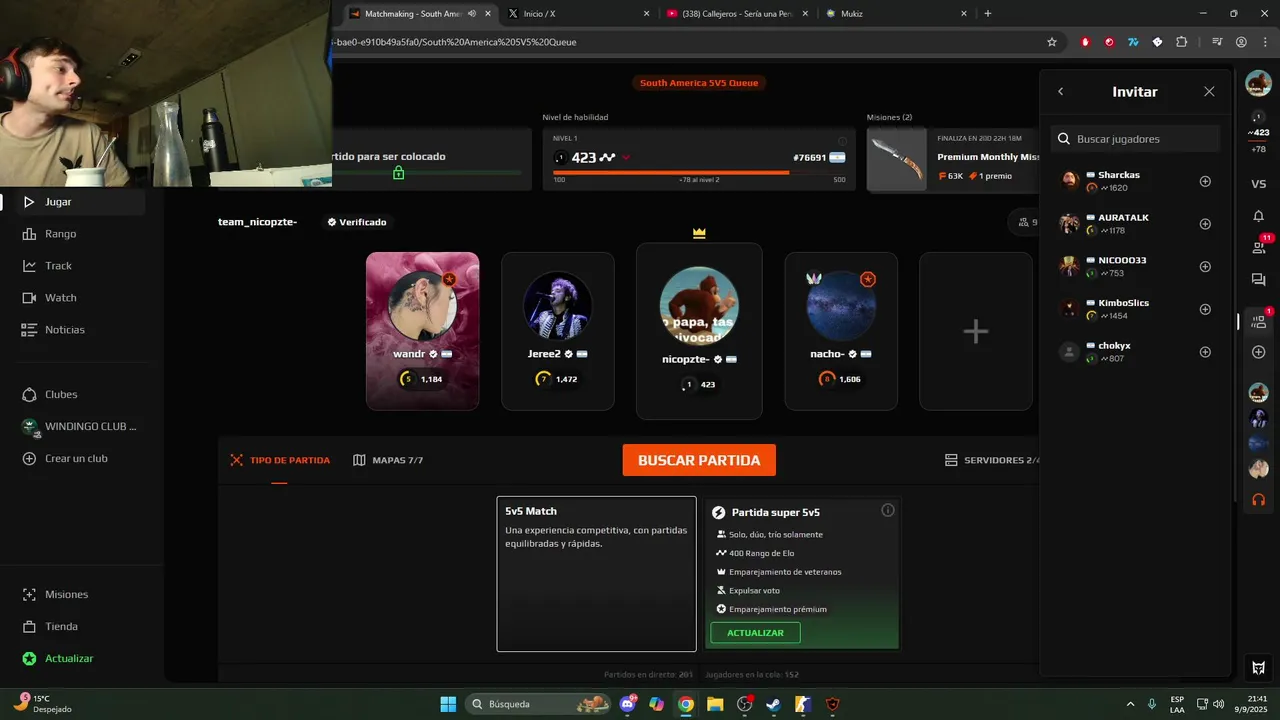
Task: Select the MAPAS 7/7 tab
Action: click(388, 460)
